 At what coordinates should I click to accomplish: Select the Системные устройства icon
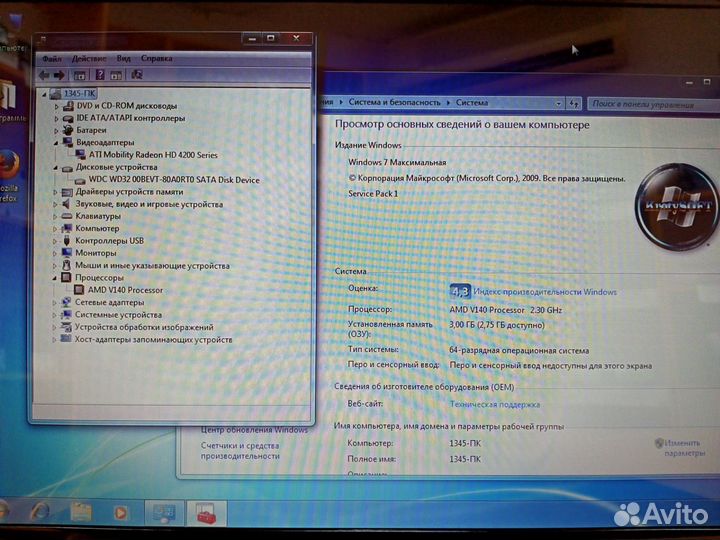(x=66, y=315)
